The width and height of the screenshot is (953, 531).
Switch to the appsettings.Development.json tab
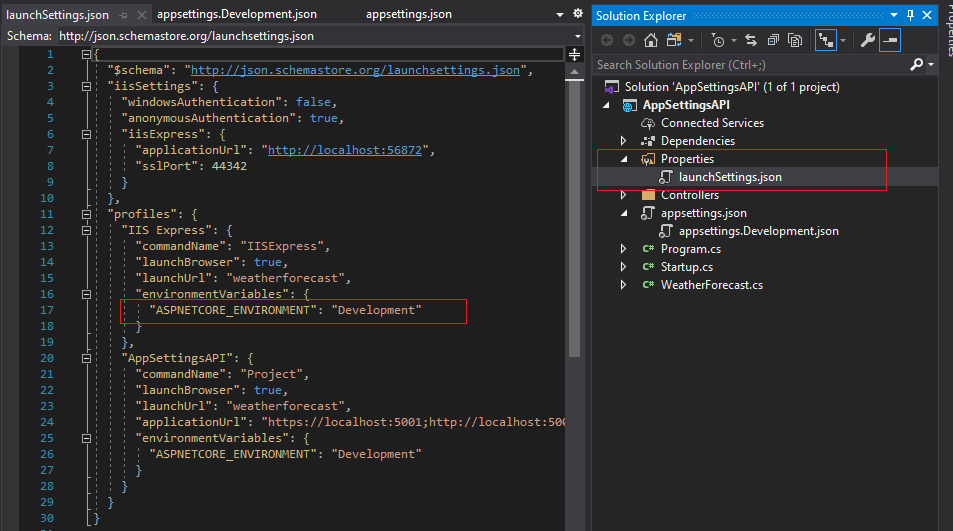tap(237, 14)
